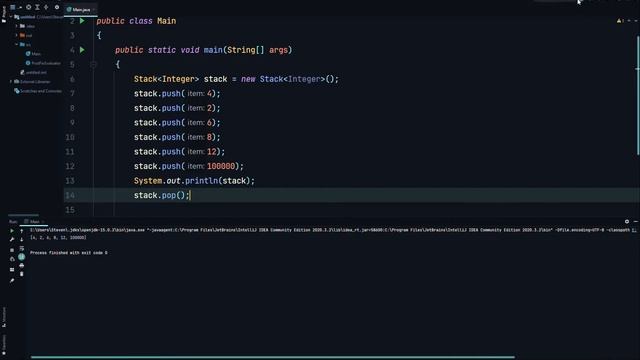This screenshot has width=640, height=360.
Task: Open the Structure tool window side tab
Action: coord(4,317)
